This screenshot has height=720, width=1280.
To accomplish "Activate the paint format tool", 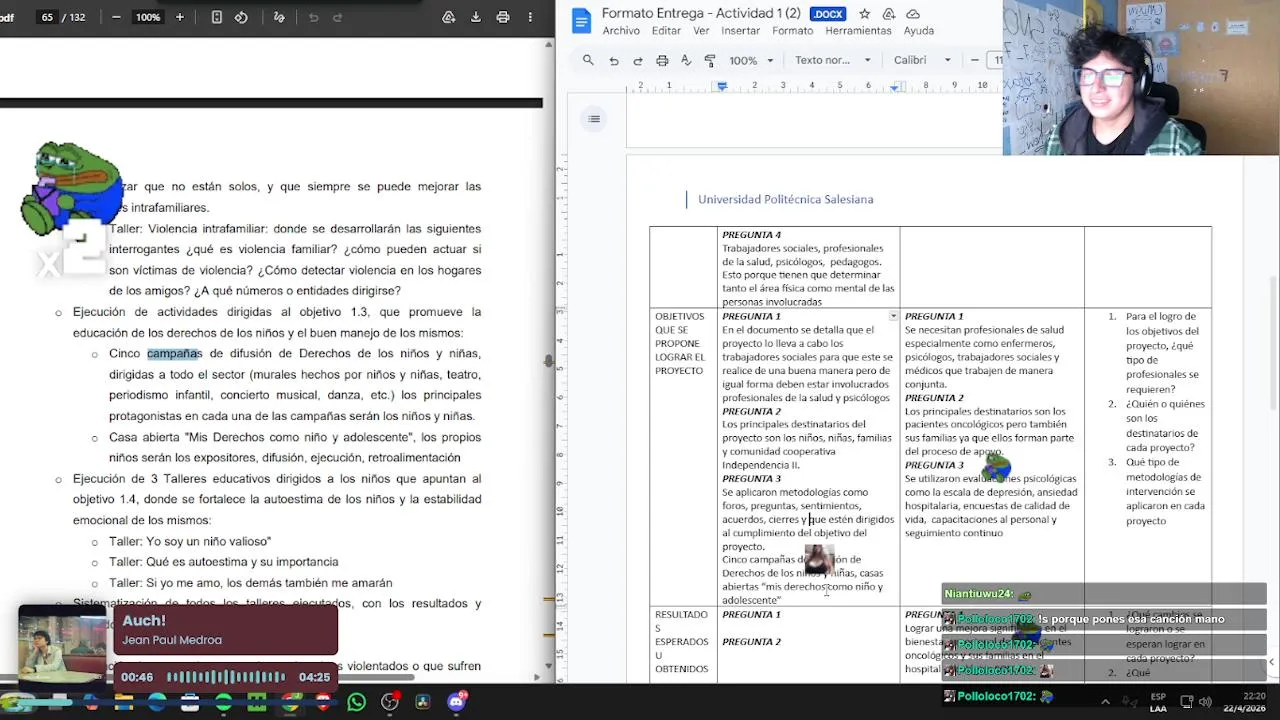I will pyautogui.click(x=710, y=60).
